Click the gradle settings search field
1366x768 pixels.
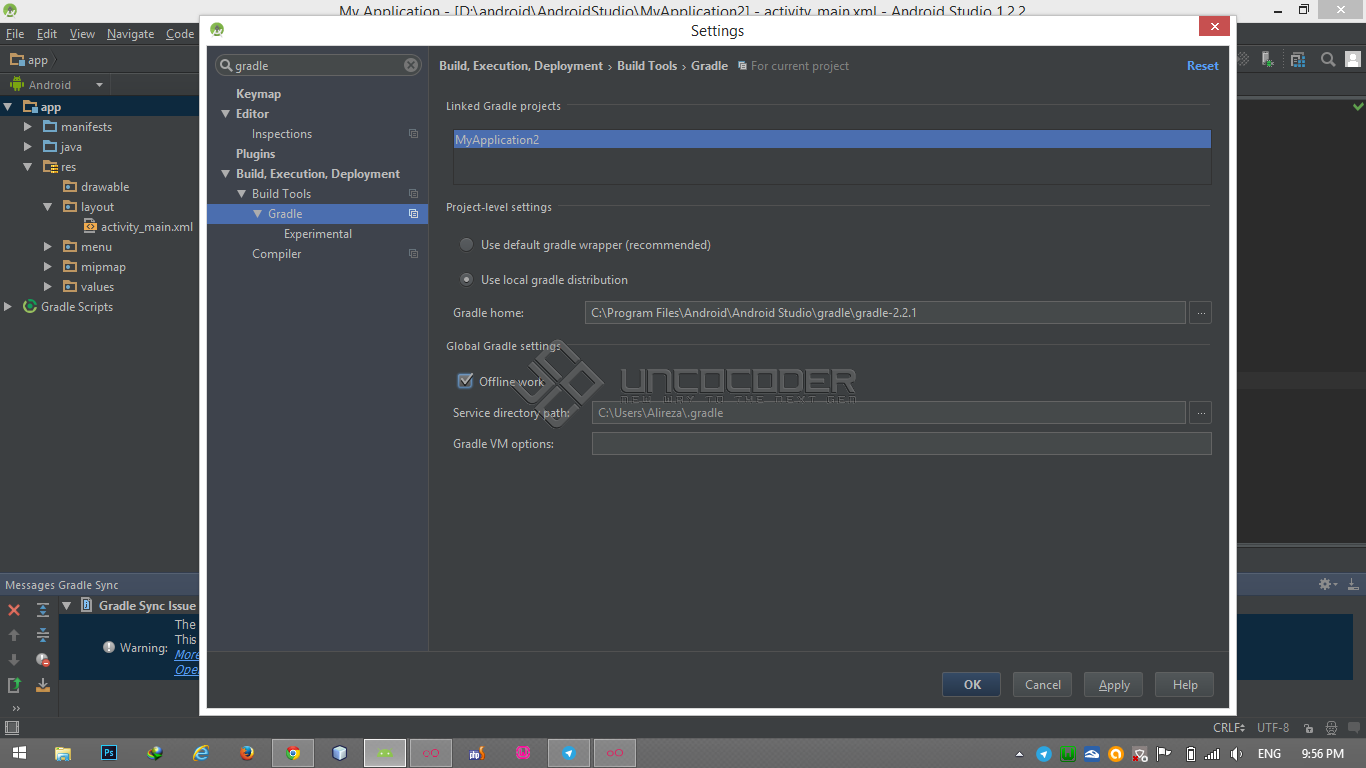pos(318,65)
